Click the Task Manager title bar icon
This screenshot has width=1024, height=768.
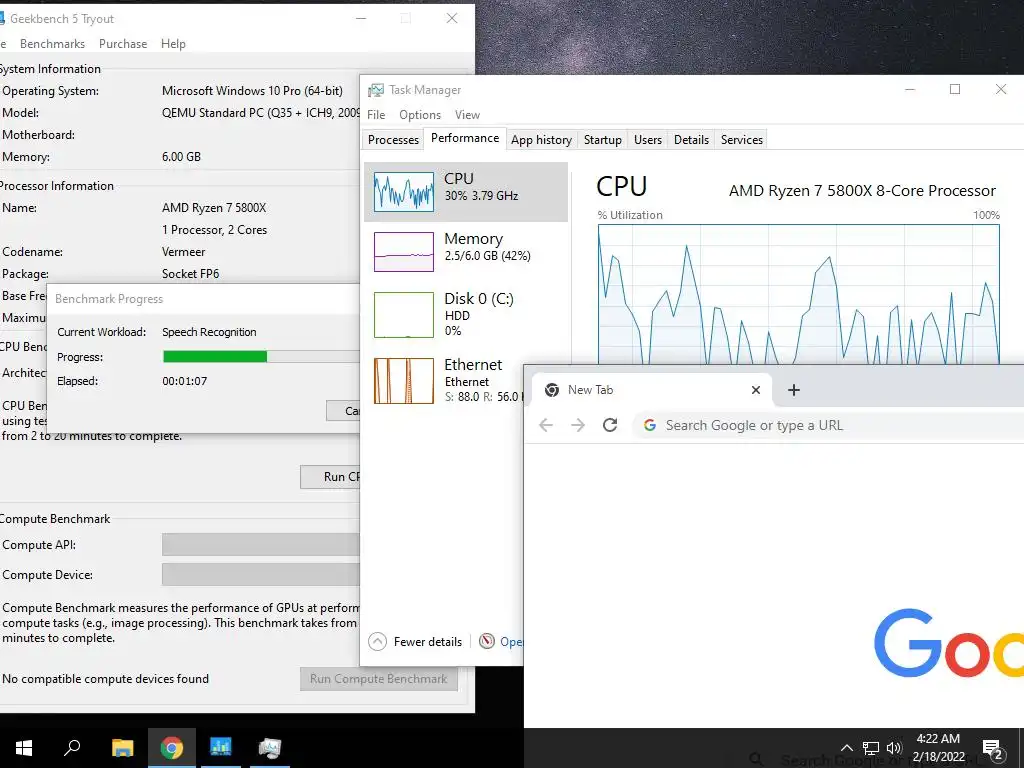click(376, 90)
